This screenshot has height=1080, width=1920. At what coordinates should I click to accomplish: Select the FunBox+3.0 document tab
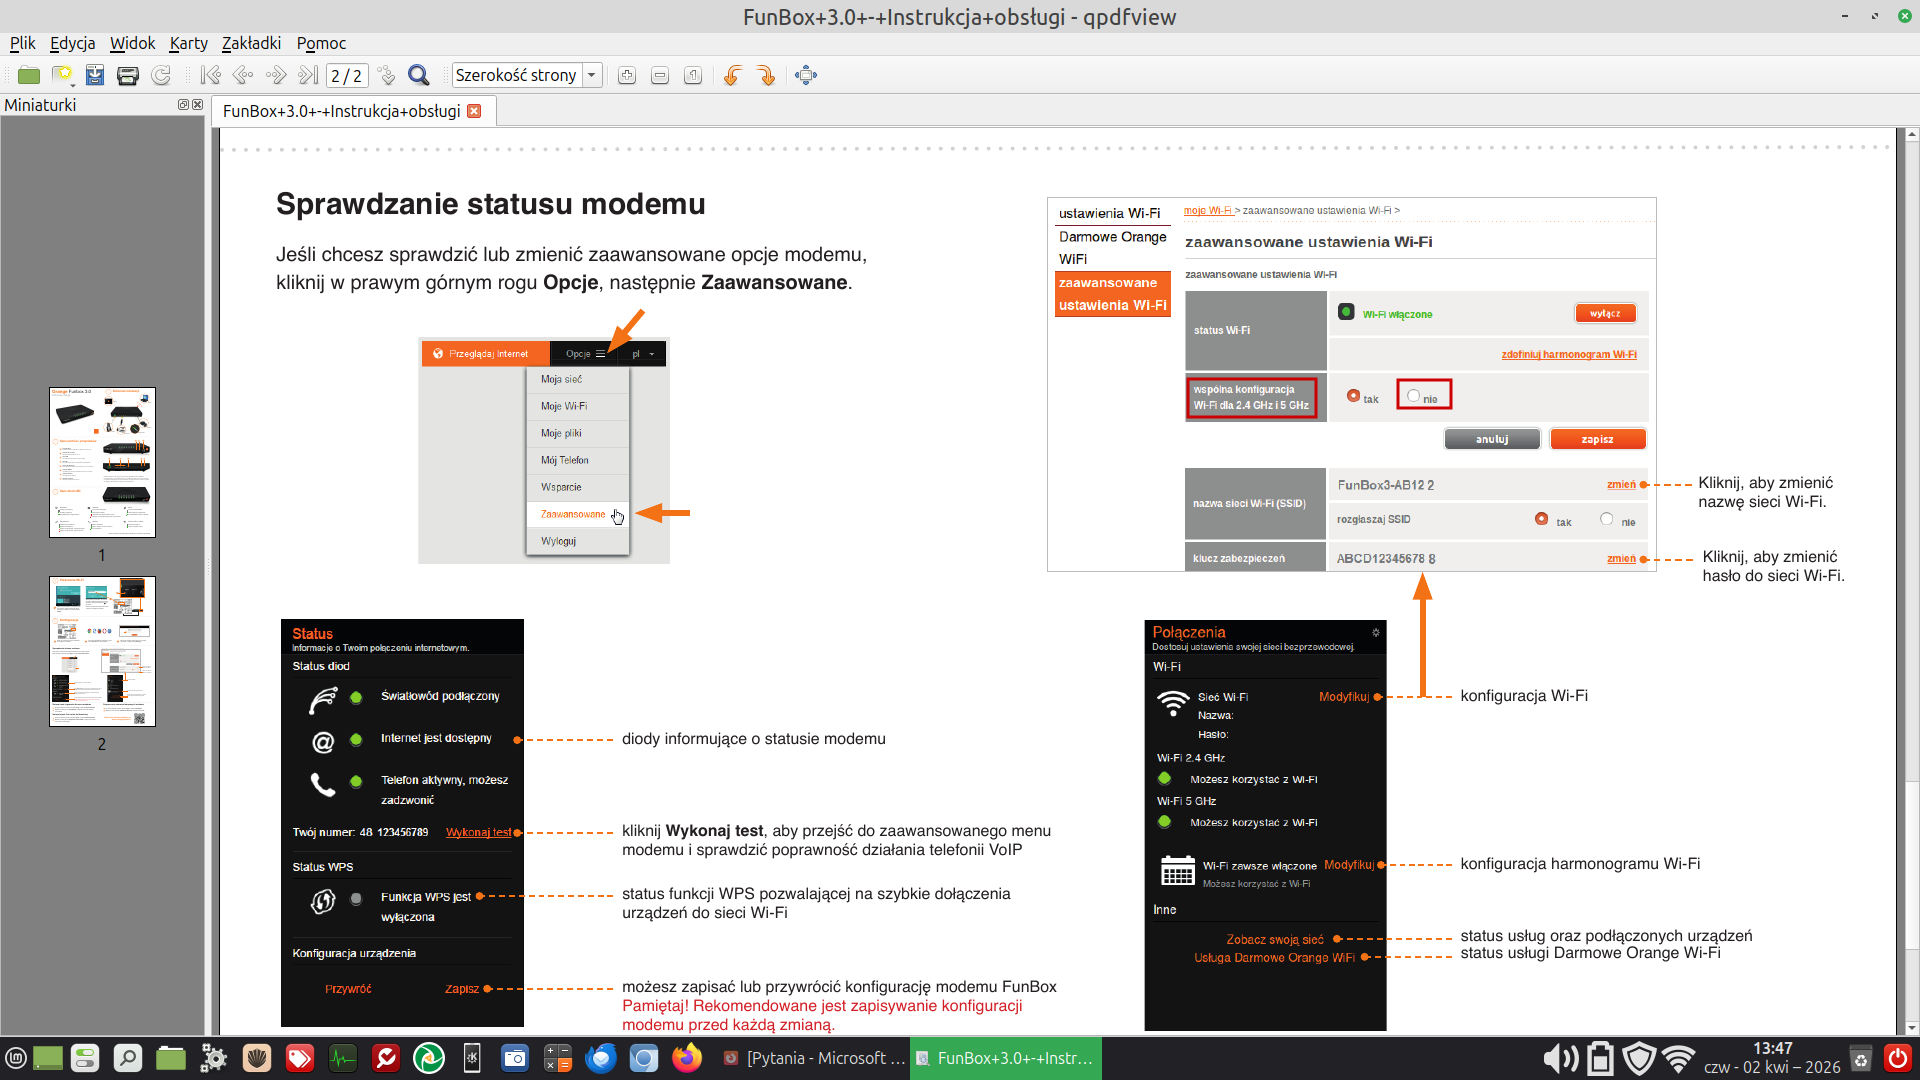[x=341, y=111]
